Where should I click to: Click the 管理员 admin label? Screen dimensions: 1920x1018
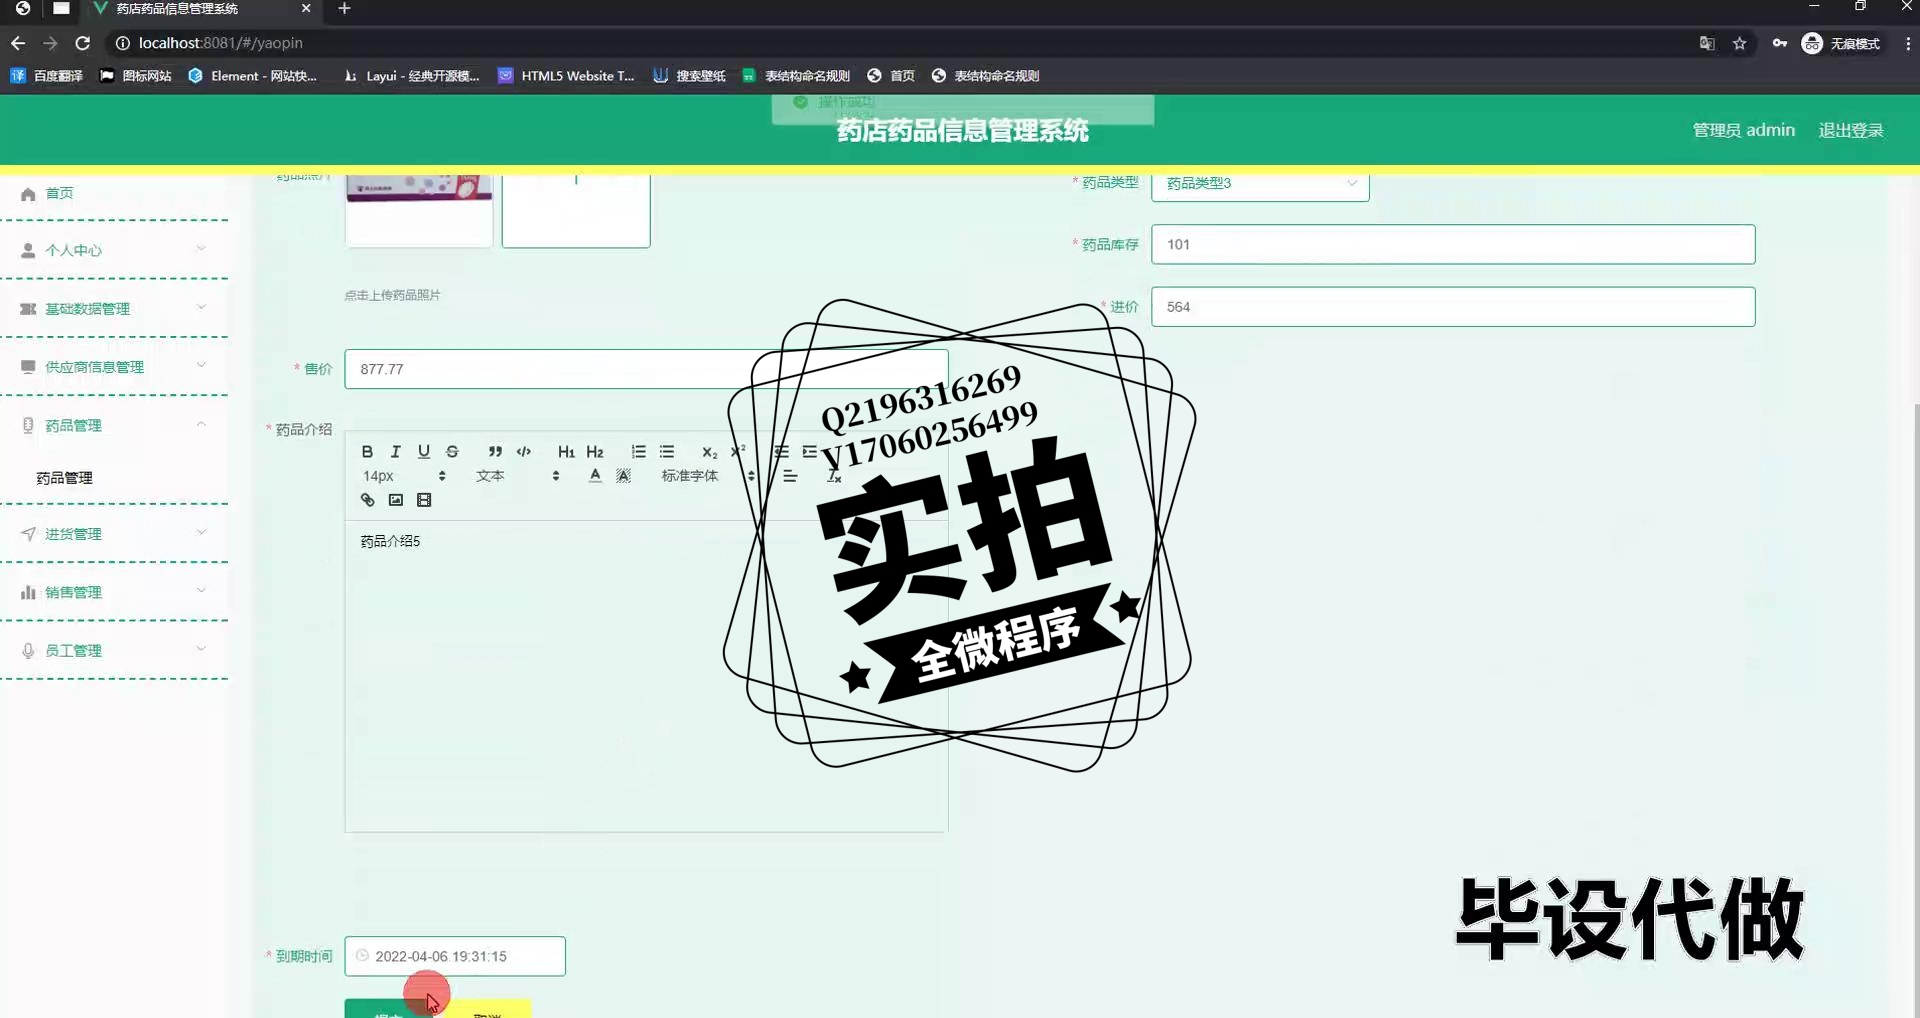point(1743,131)
